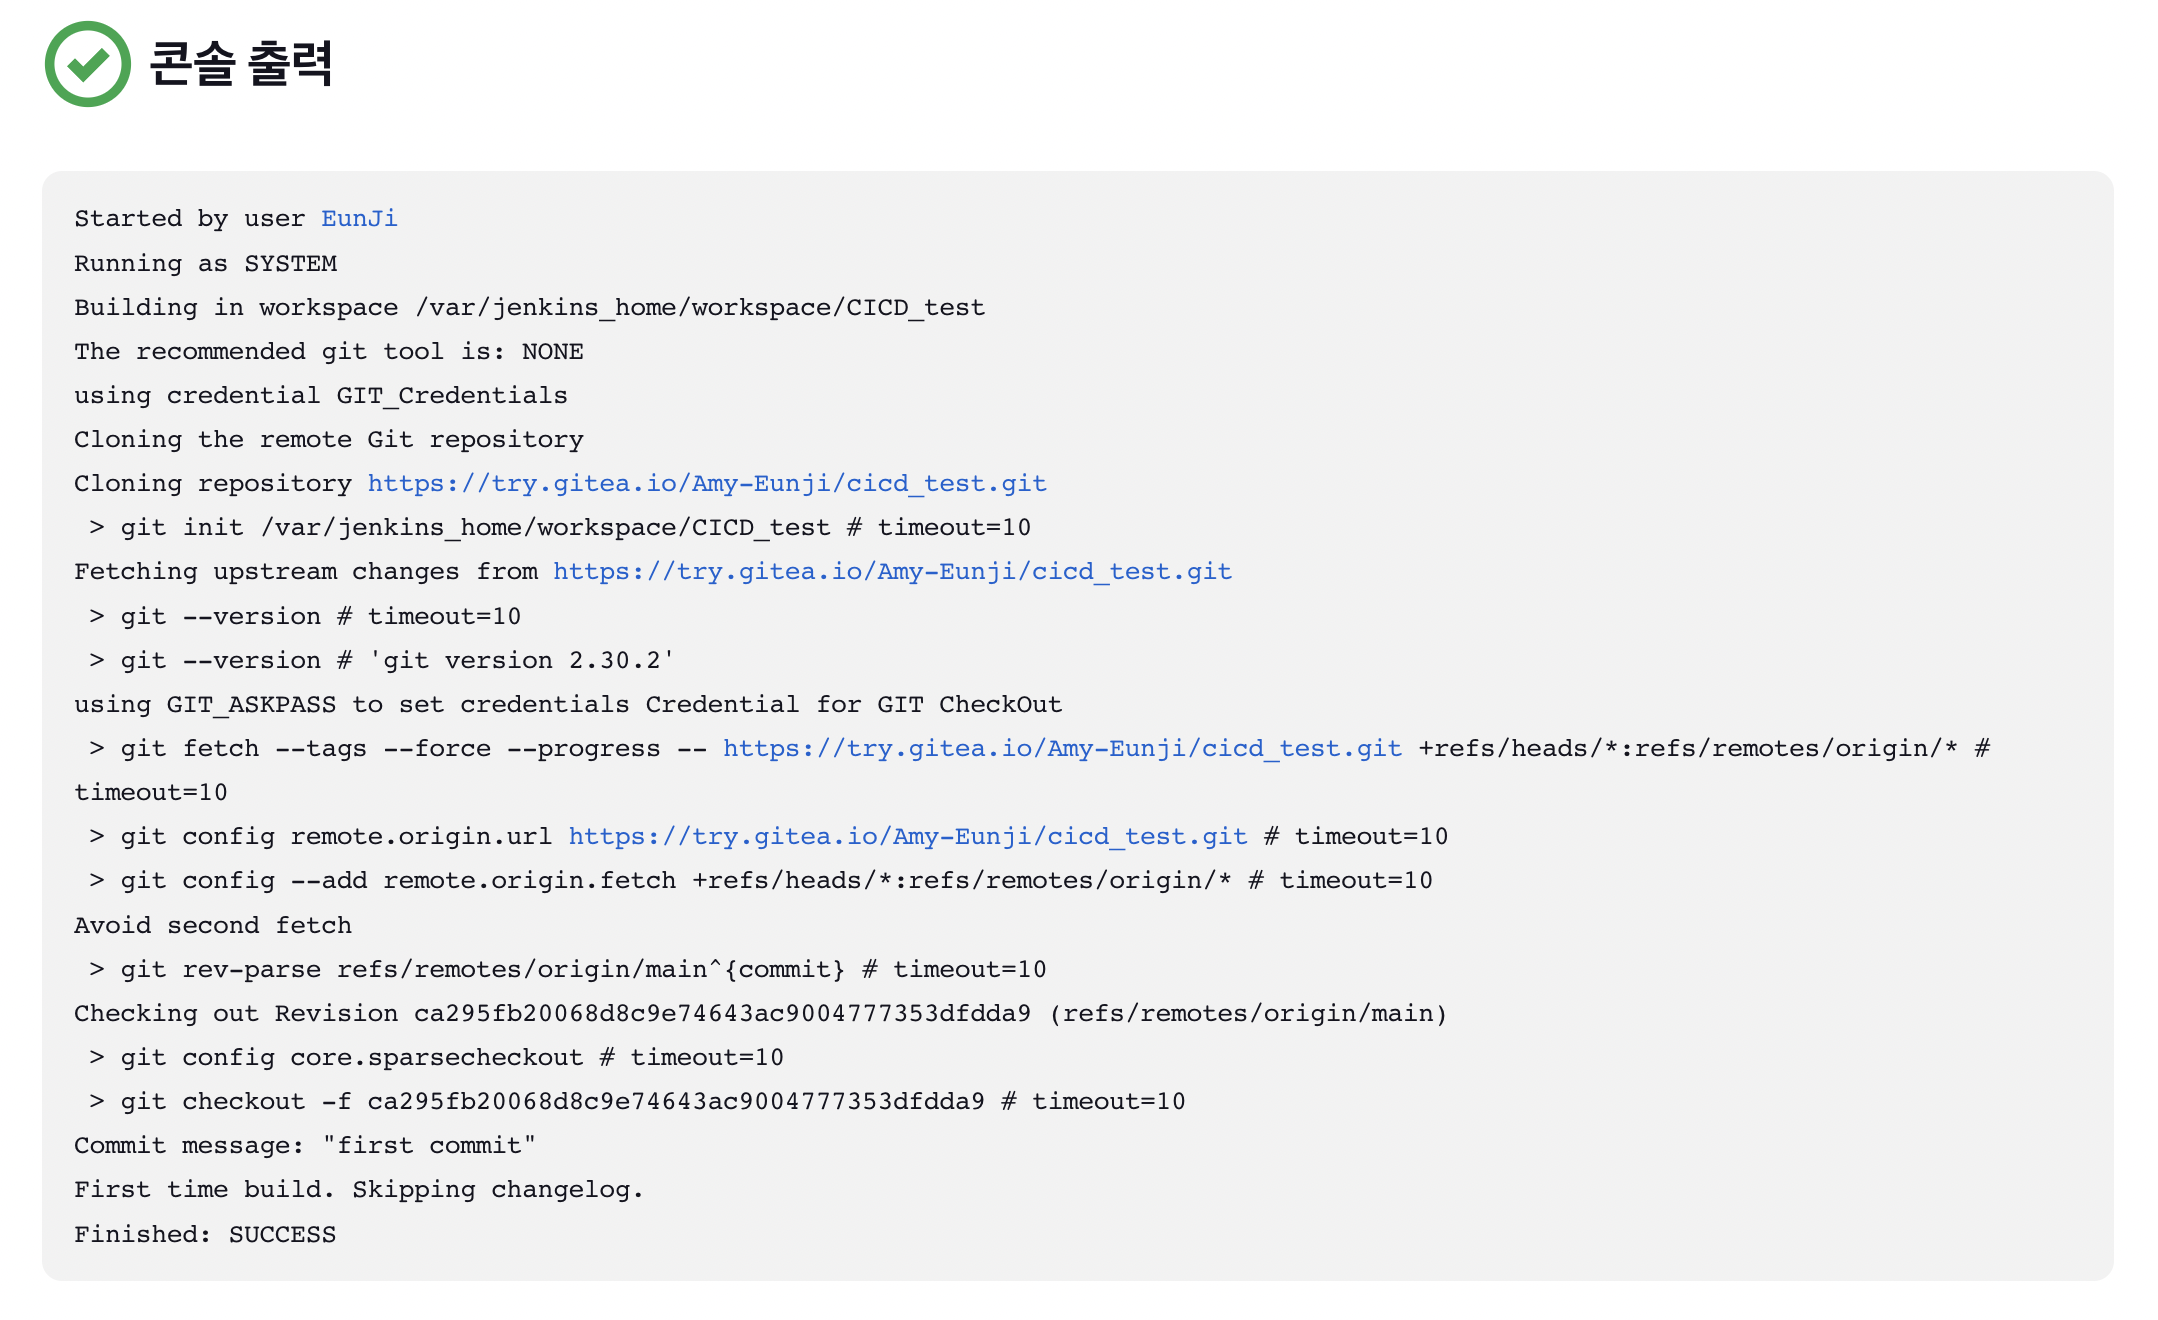Screen dimensions: 2158x1320
Task: Click the git checkout -f command line
Action: click(636, 1102)
